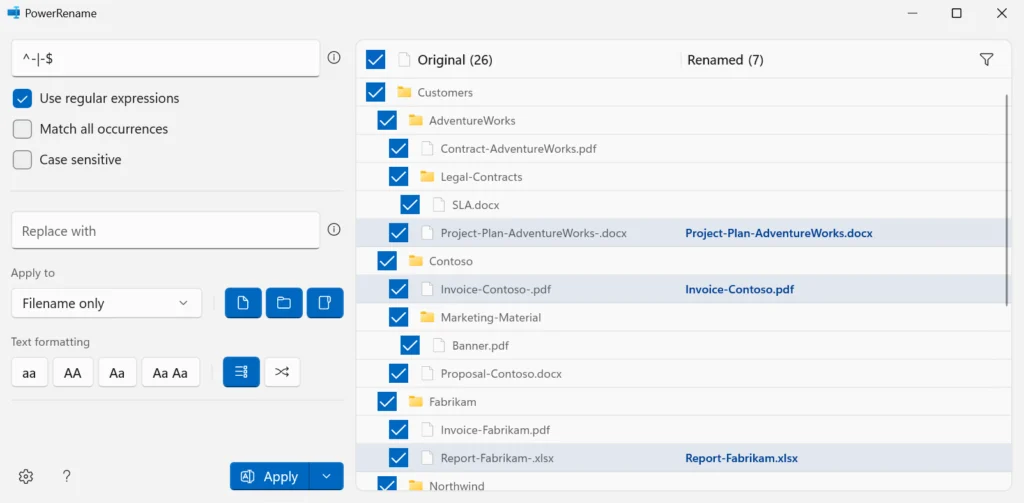The width and height of the screenshot is (1024, 503).
Task: Click the Banner.pdf file icon
Action: pyautogui.click(x=439, y=345)
